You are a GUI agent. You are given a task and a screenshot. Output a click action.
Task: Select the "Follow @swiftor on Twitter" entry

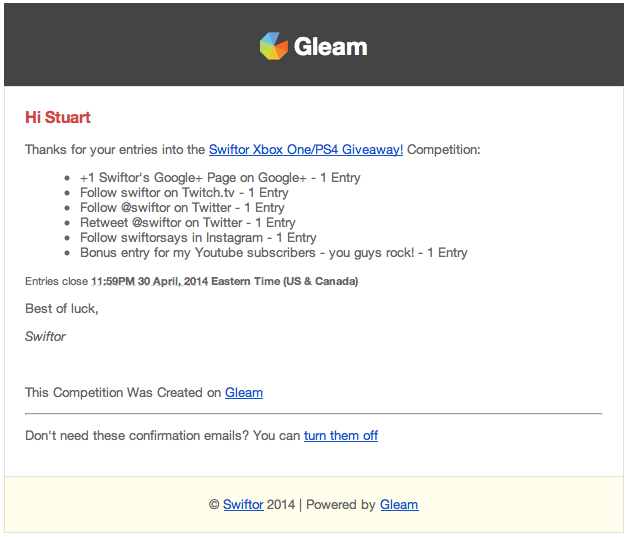tap(182, 207)
